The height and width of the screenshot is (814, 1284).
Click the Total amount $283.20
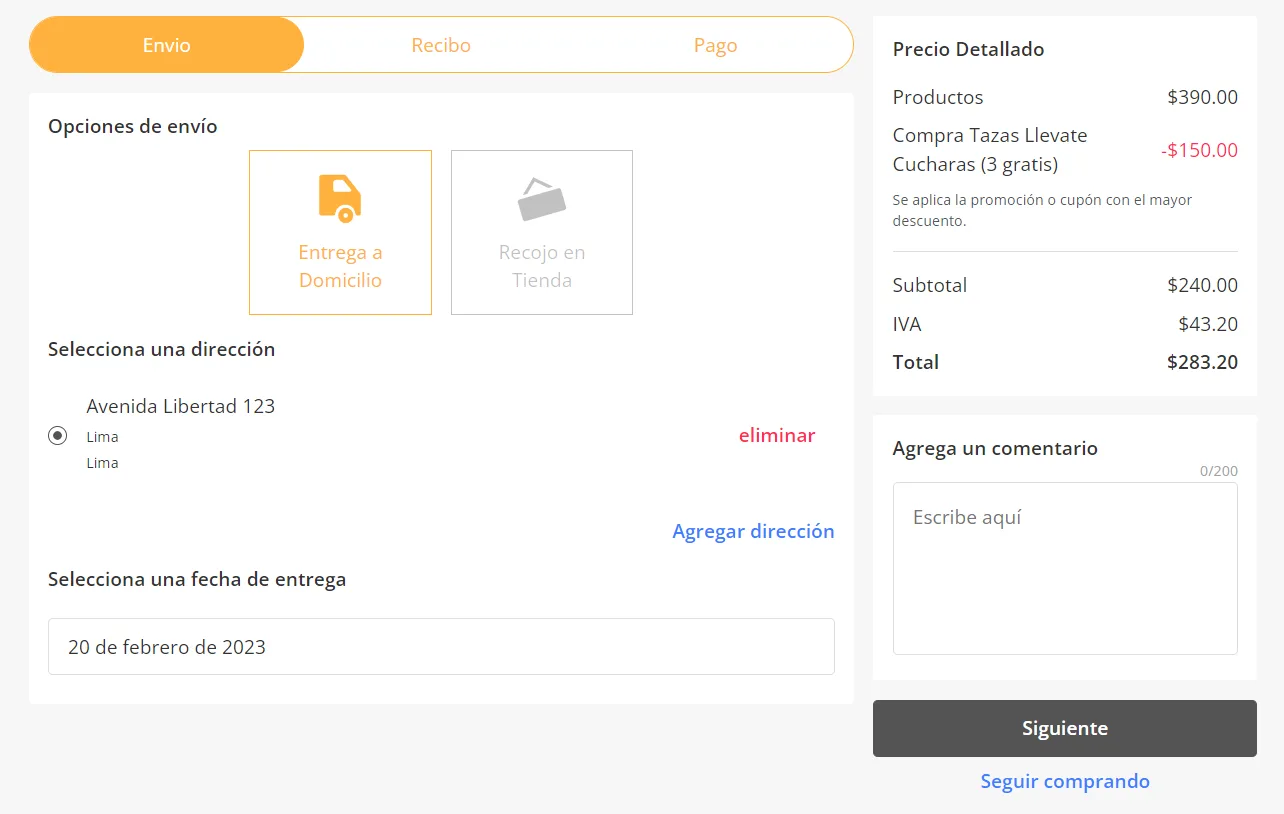[1202, 362]
